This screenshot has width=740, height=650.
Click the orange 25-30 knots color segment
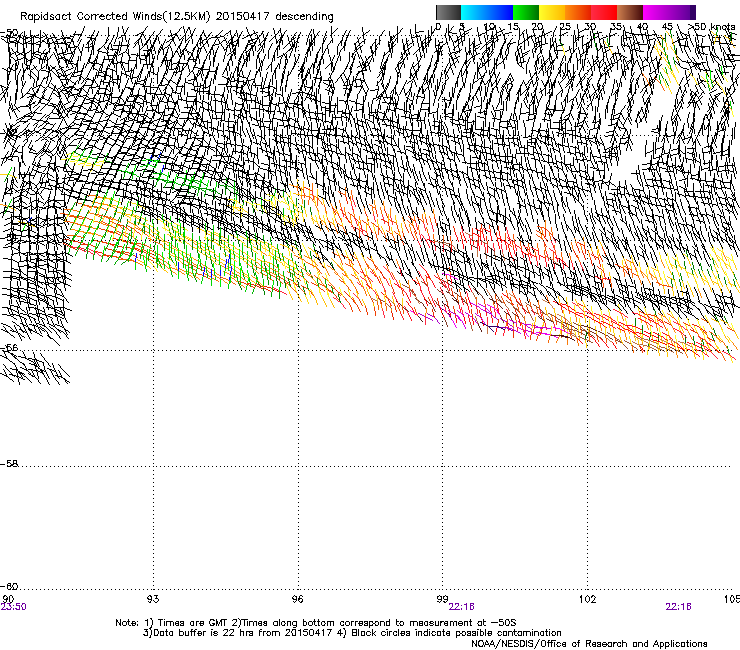578,12
